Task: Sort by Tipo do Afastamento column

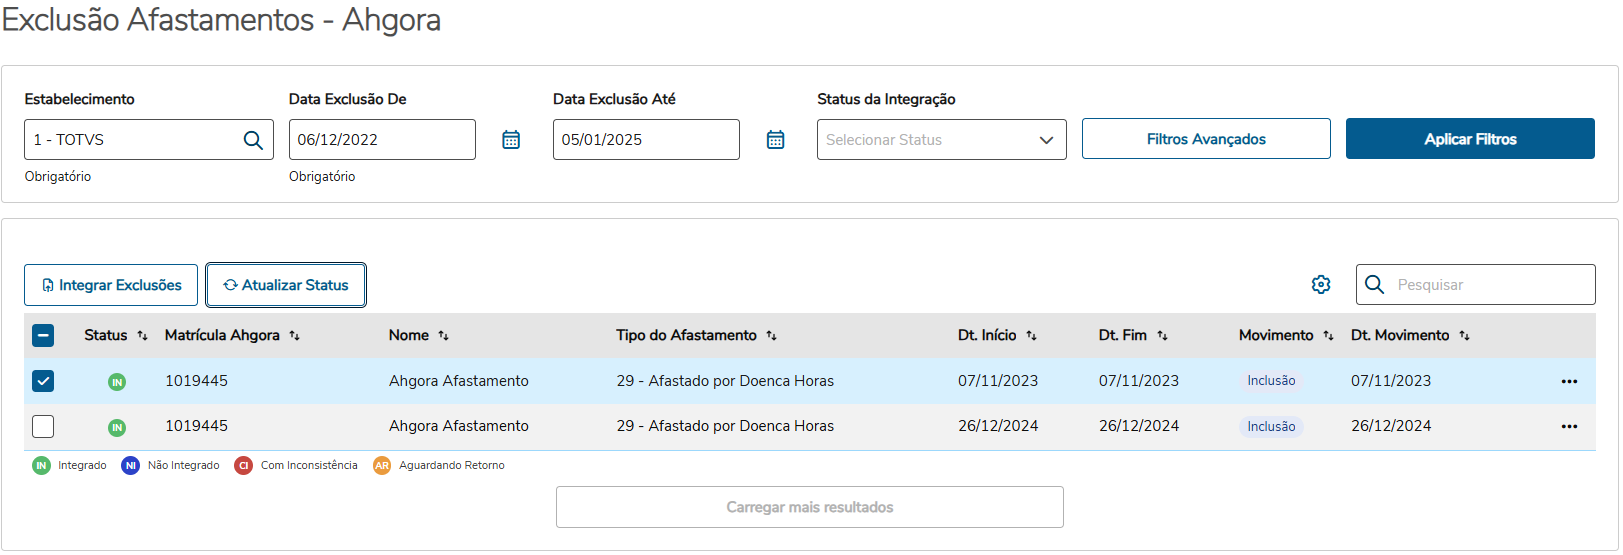Action: [771, 336]
